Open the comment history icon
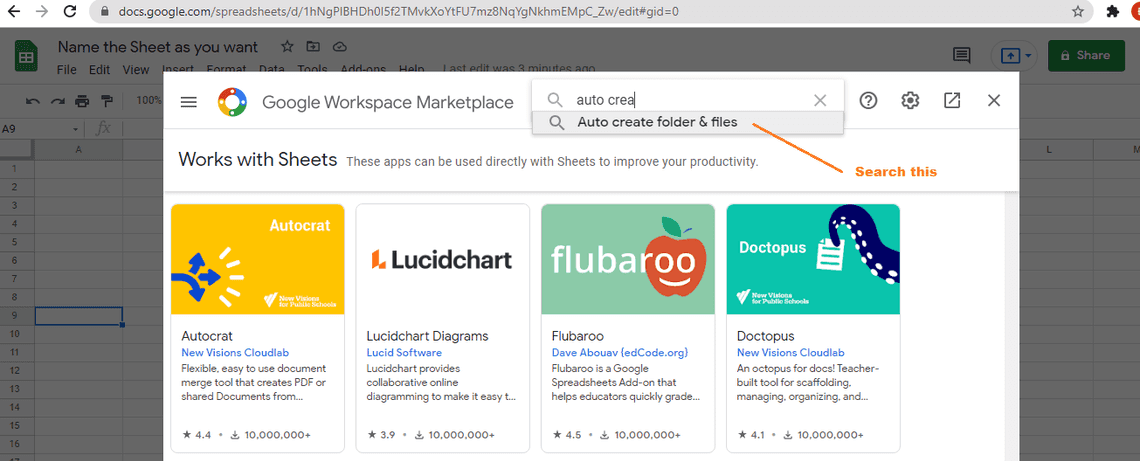Image resolution: width=1140 pixels, height=461 pixels. (x=962, y=56)
